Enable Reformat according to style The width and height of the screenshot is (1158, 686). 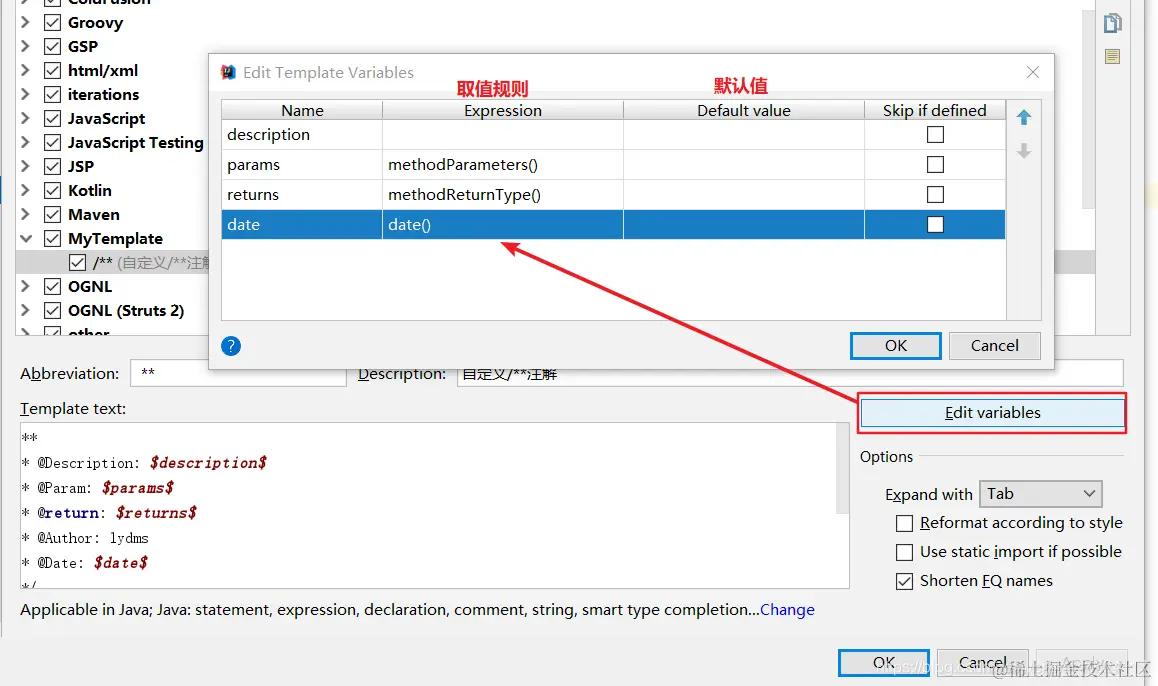coord(904,524)
